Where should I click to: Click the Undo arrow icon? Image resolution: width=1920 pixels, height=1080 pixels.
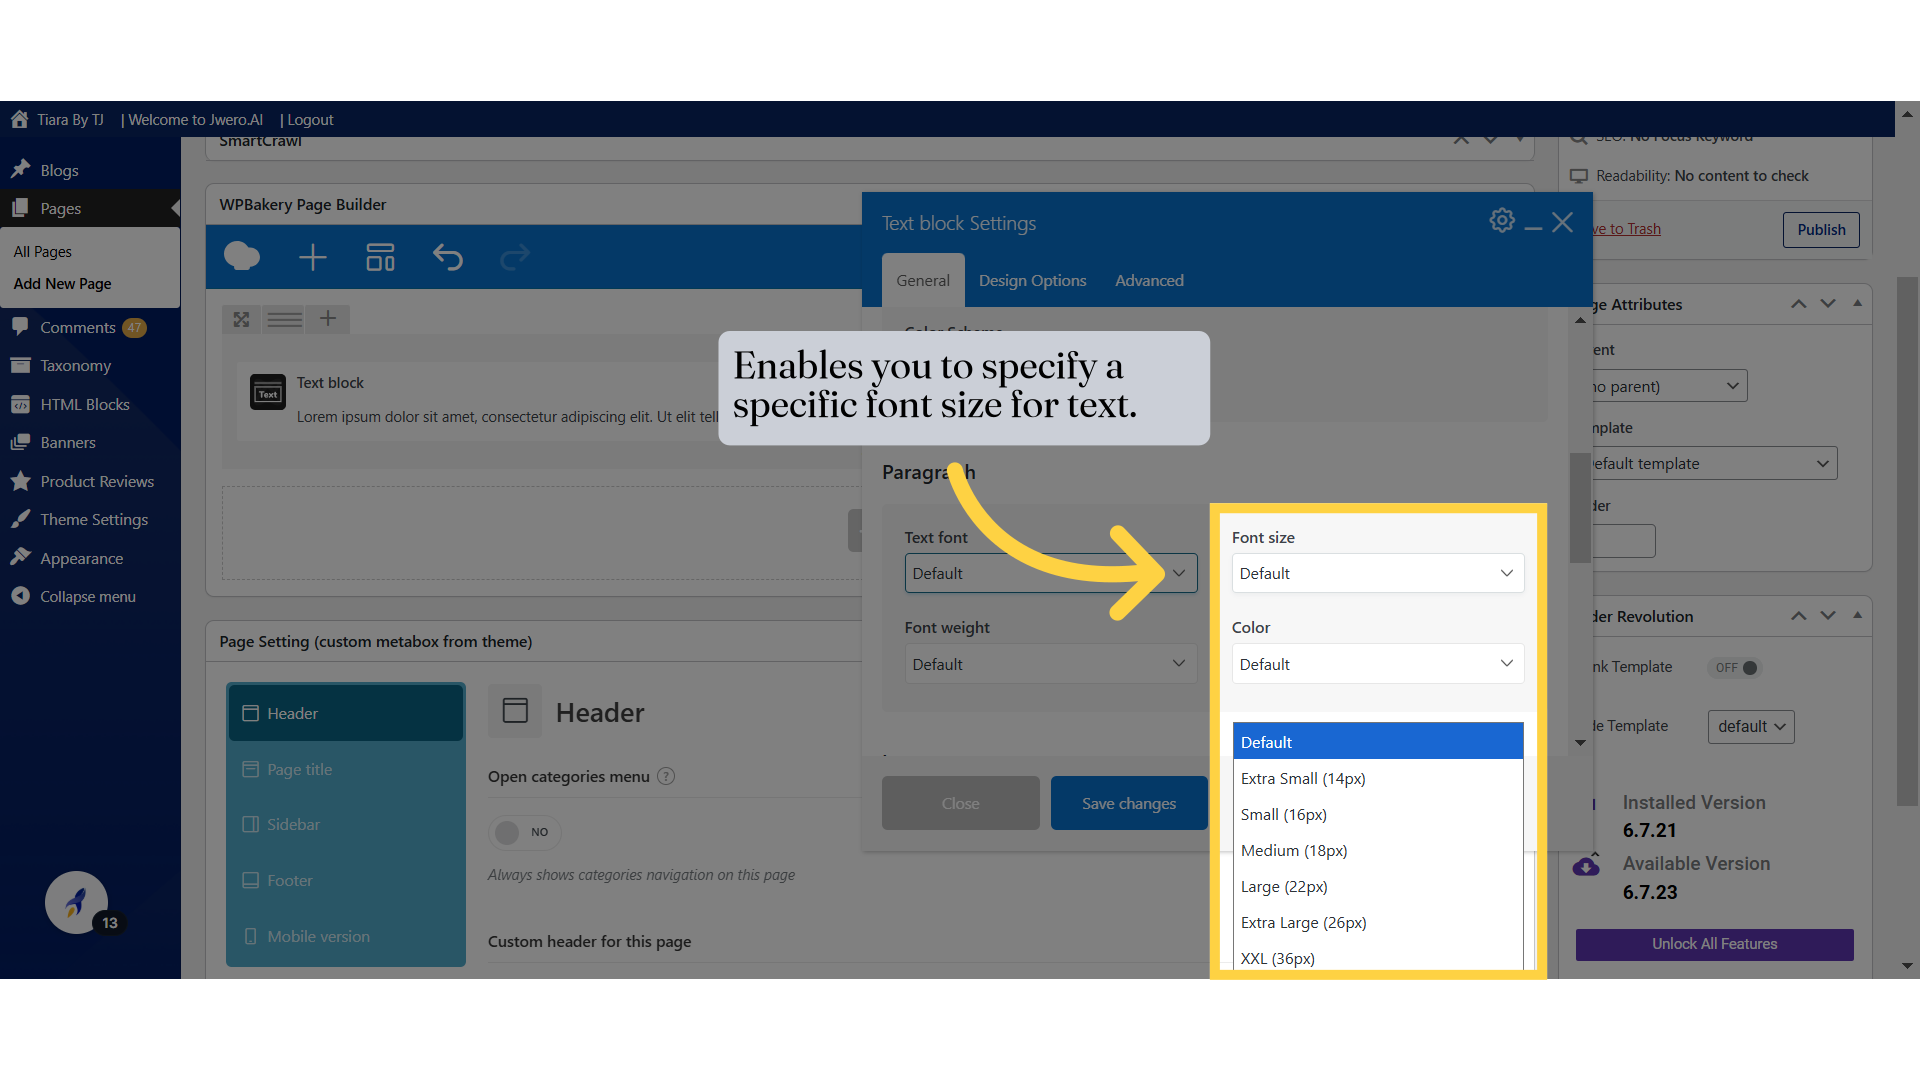[447, 257]
